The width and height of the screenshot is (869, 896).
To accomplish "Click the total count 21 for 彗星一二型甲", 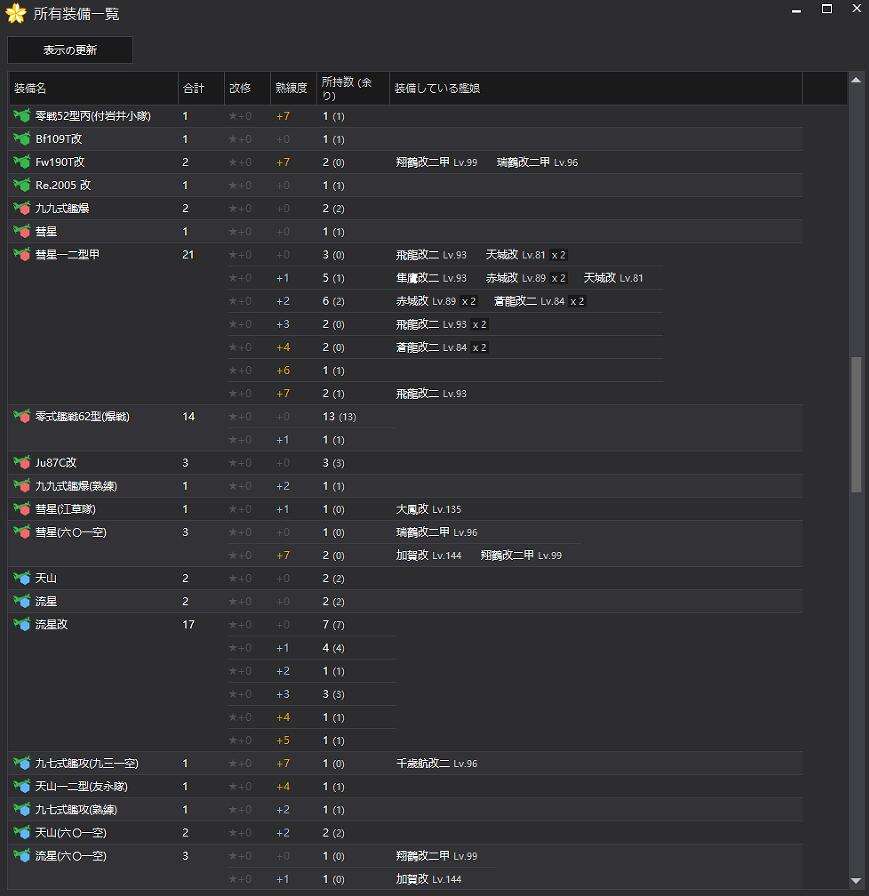I will coord(188,255).
